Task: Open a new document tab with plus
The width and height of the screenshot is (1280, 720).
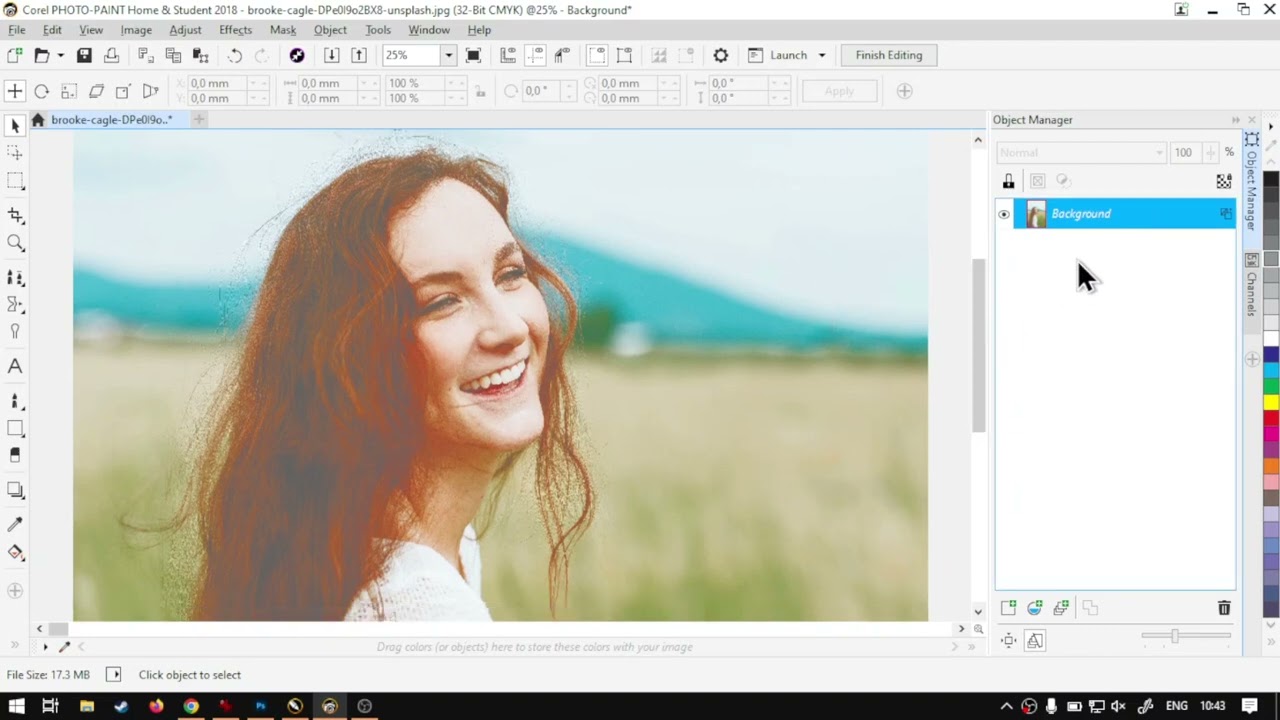Action: [x=199, y=120]
